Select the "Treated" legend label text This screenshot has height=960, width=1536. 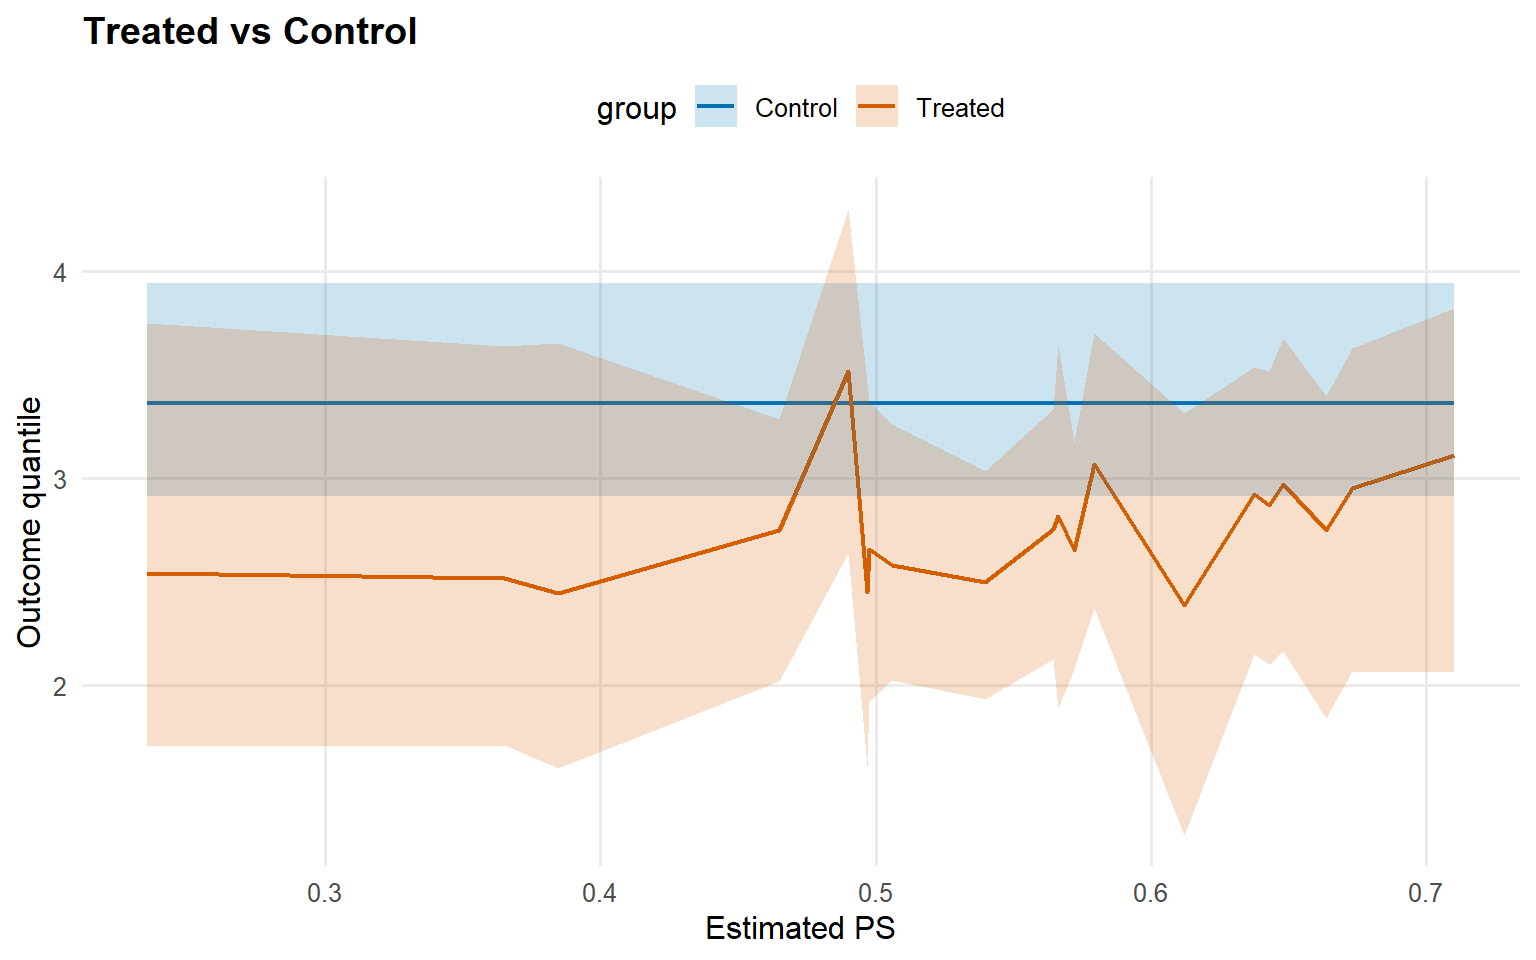960,108
